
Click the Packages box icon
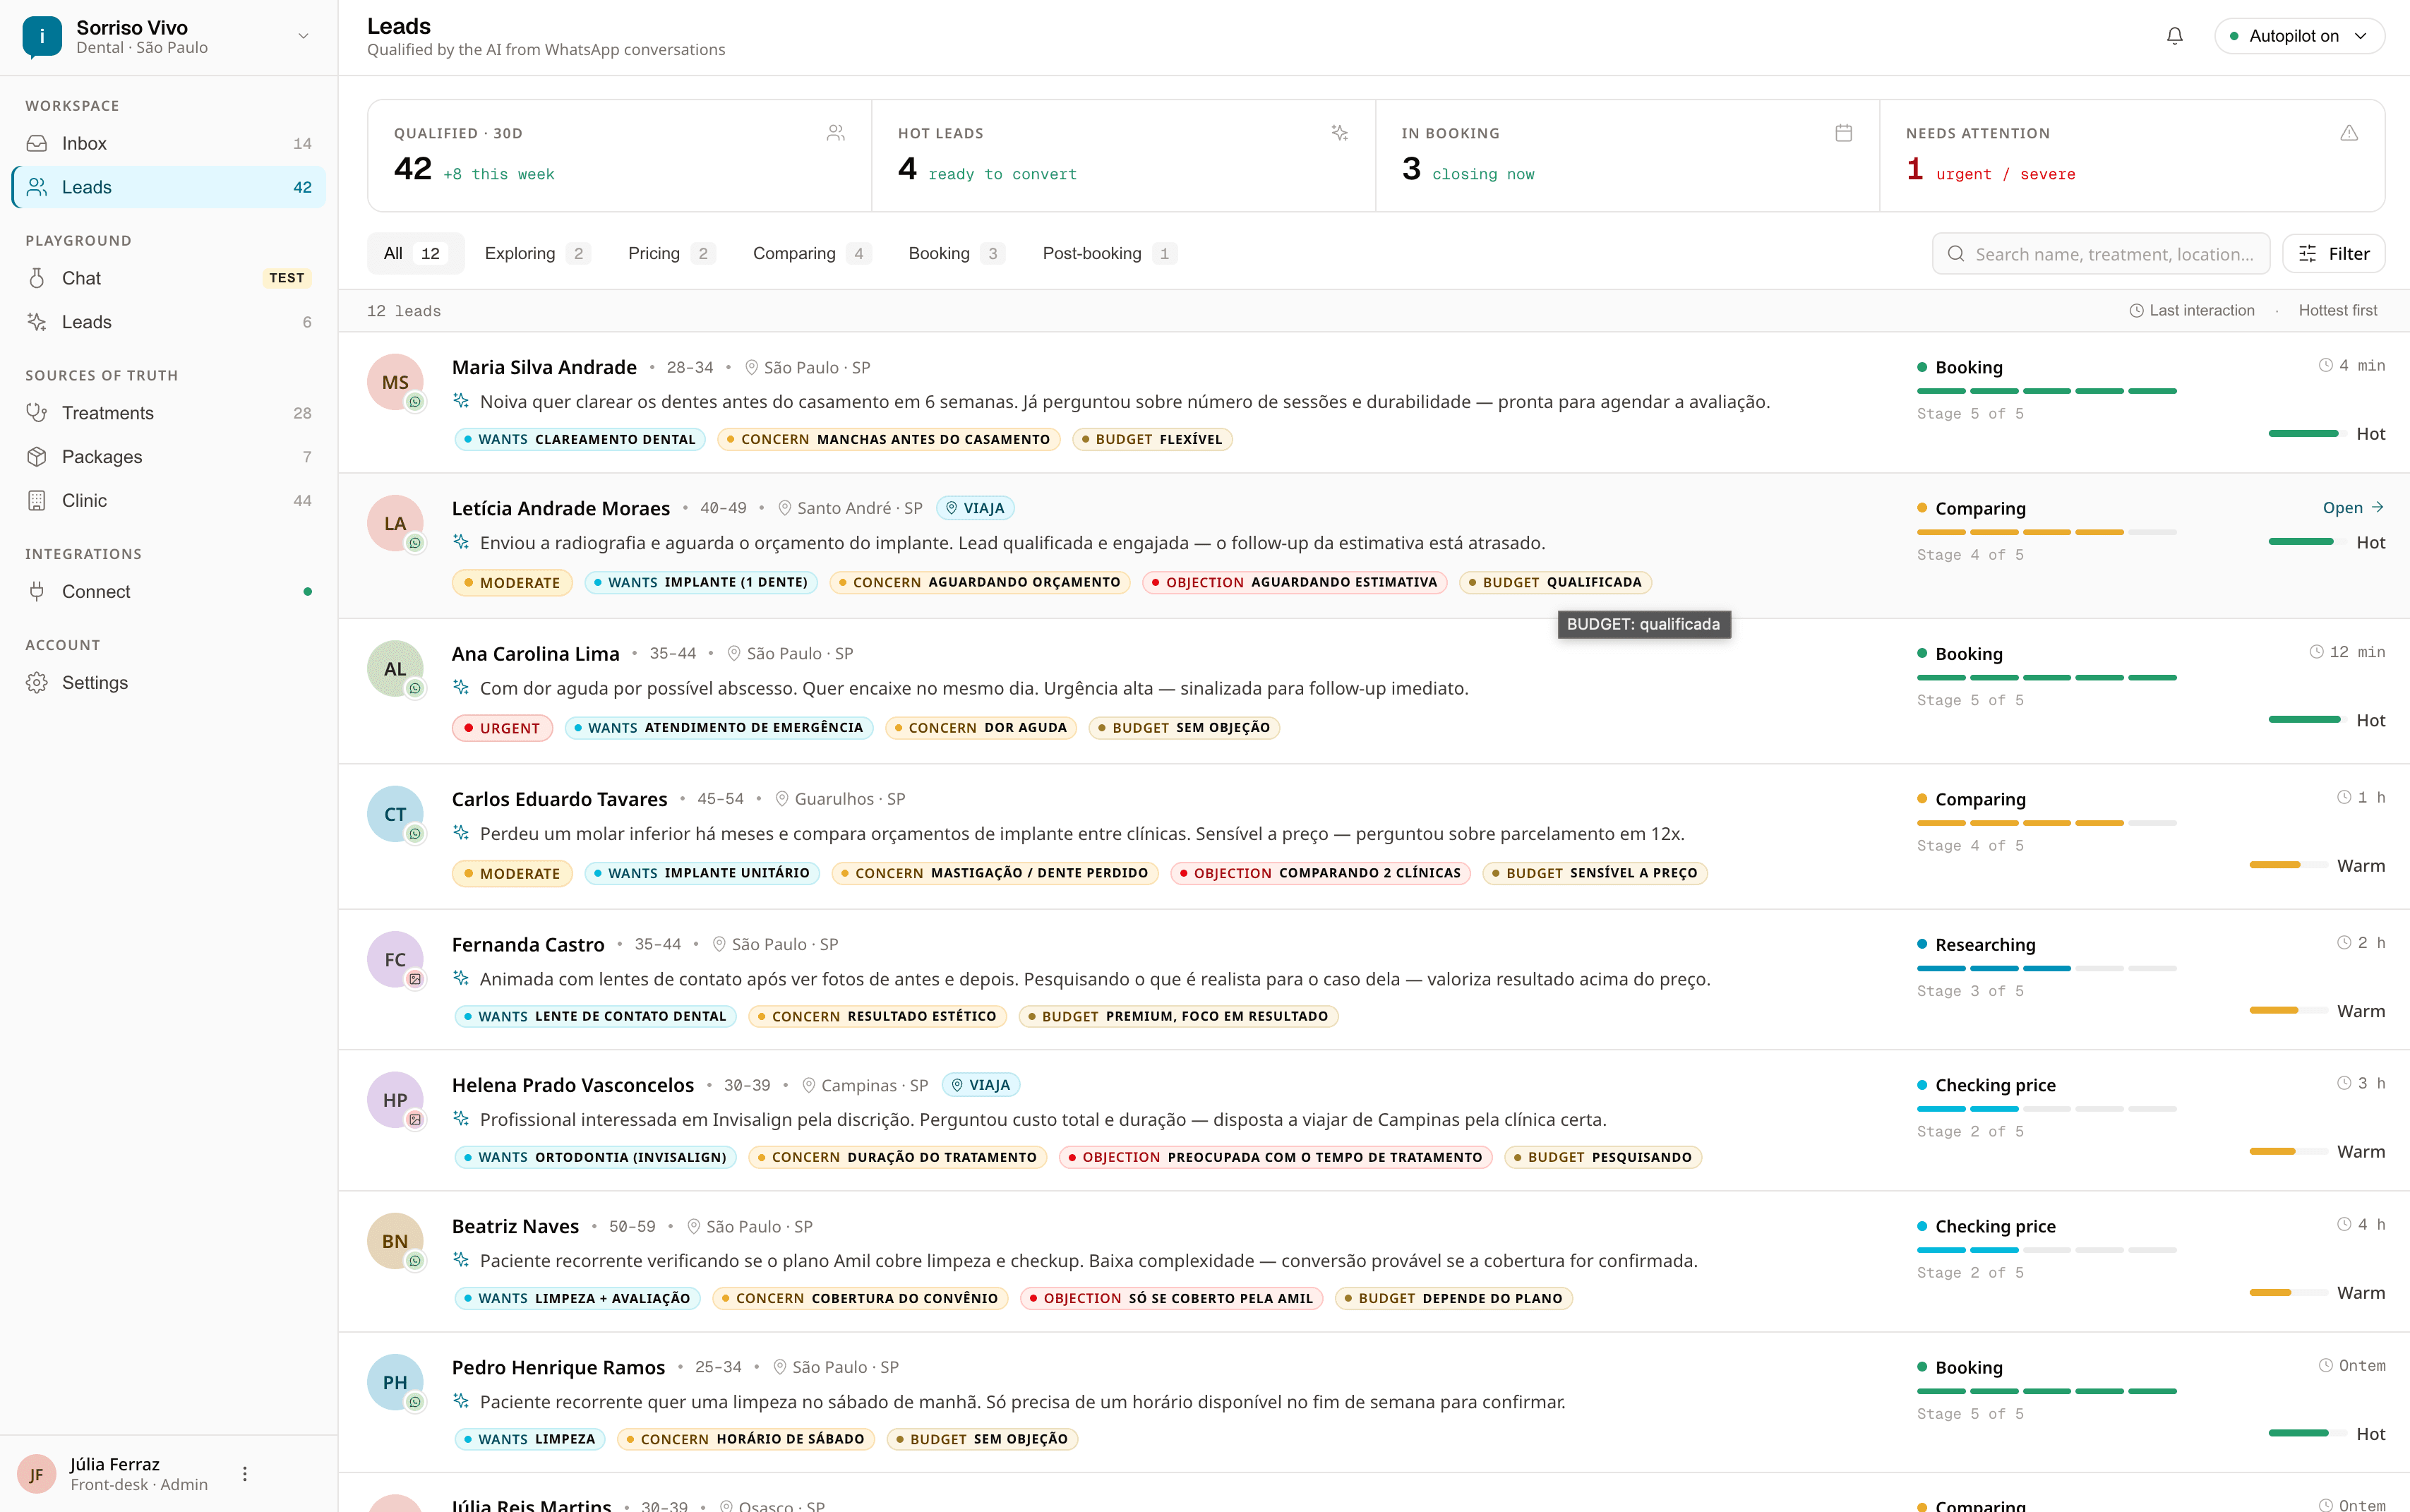click(x=37, y=457)
